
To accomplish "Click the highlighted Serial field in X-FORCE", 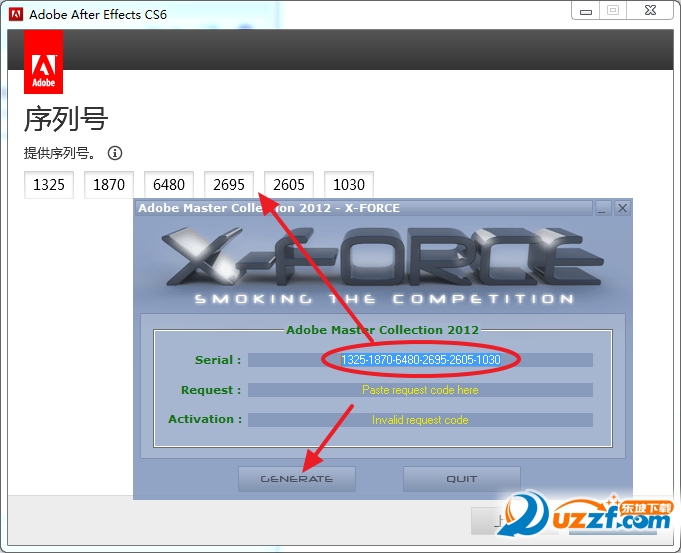I will [420, 360].
